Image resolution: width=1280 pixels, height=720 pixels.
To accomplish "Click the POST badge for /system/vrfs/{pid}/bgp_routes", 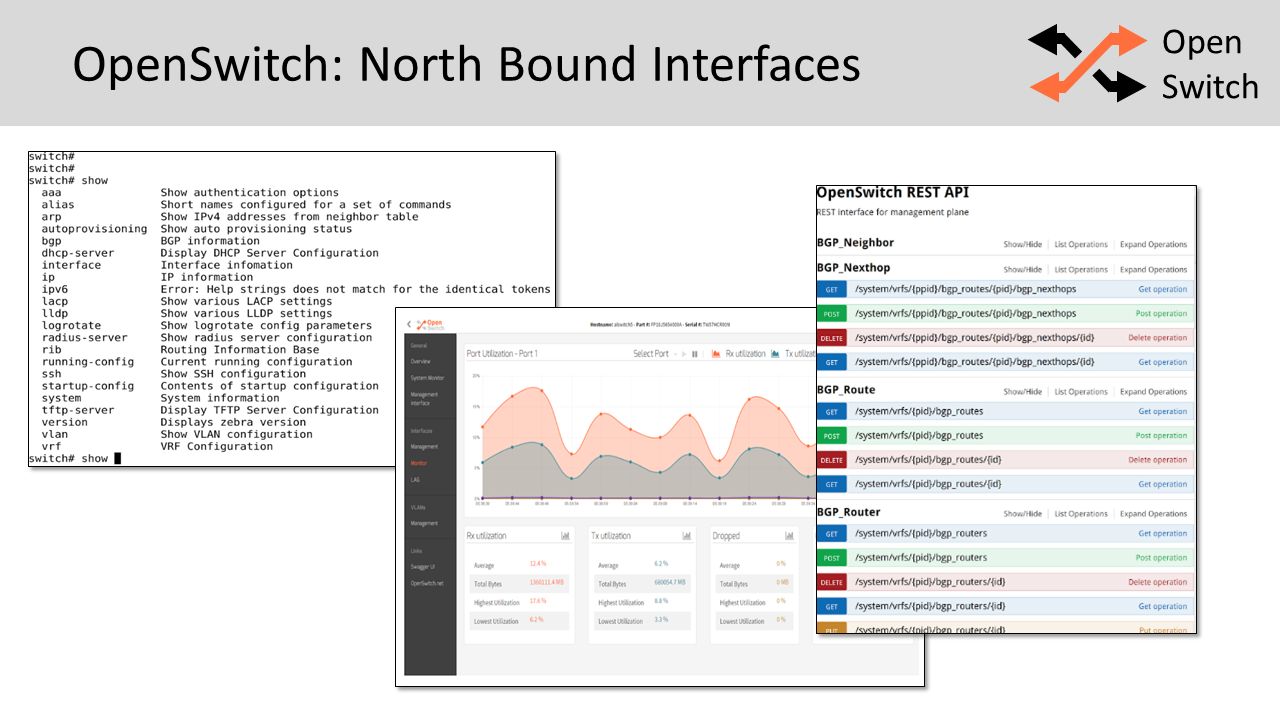I will [x=831, y=436].
